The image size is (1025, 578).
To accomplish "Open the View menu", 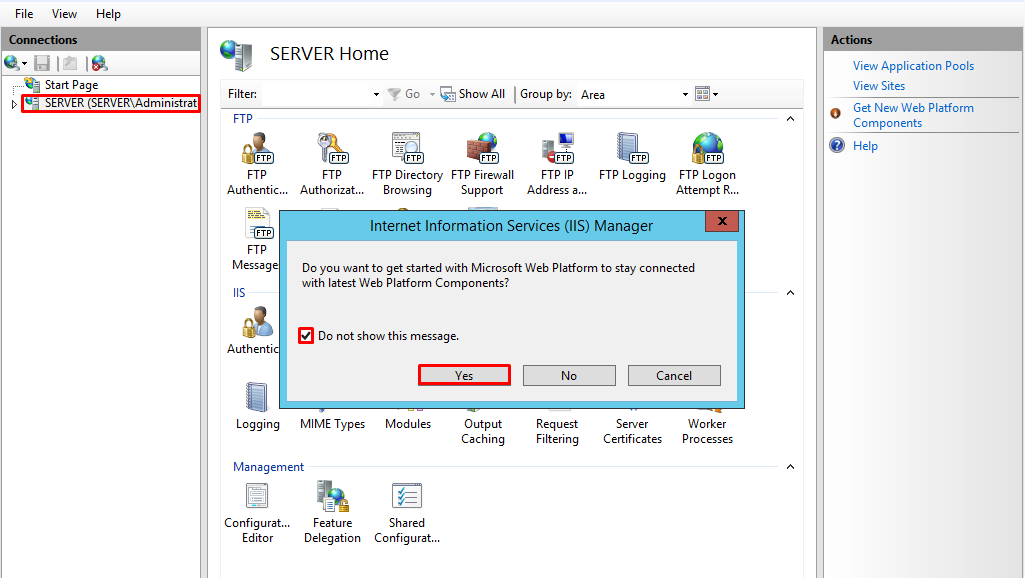I will point(64,14).
